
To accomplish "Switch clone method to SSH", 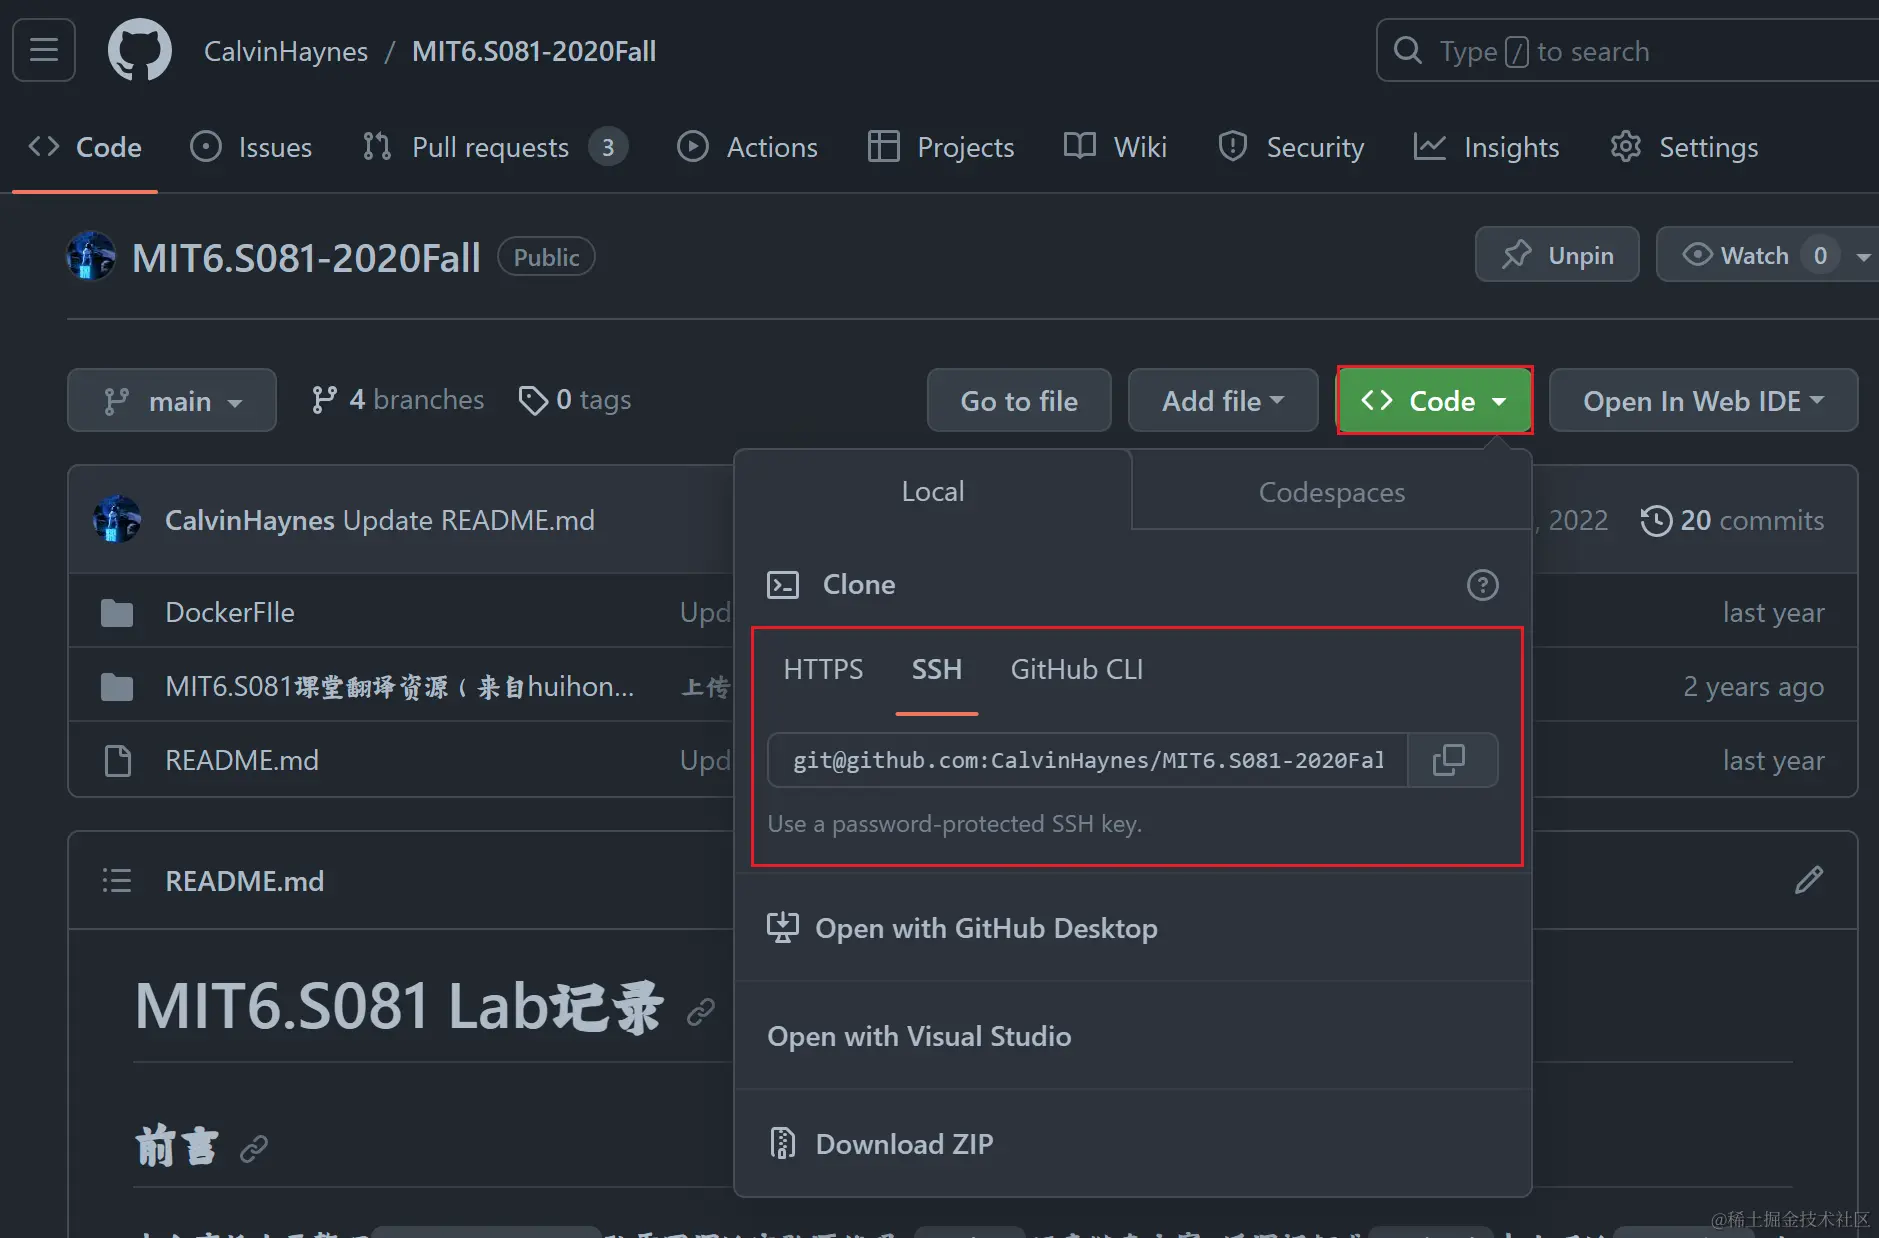I will (x=937, y=669).
